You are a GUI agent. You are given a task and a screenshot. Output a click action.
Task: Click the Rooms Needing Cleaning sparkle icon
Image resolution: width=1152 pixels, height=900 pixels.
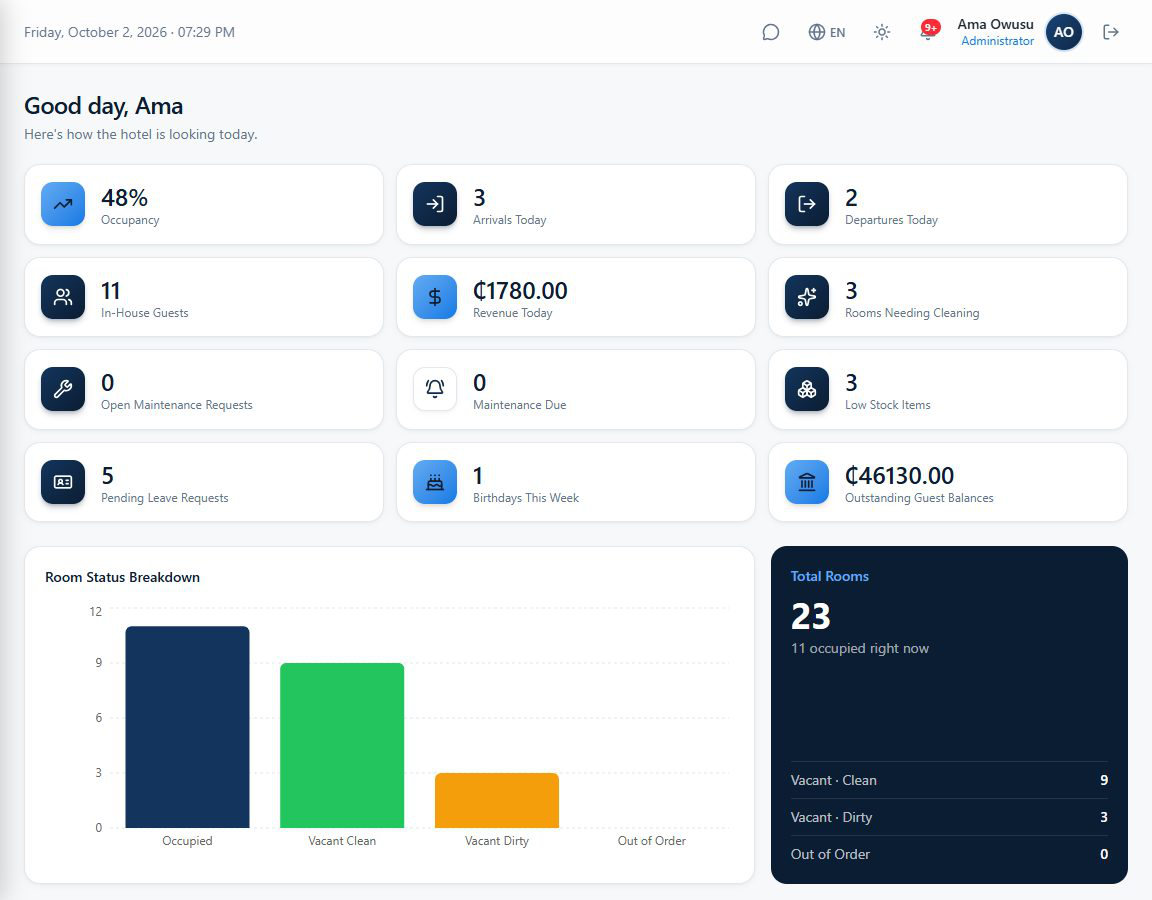point(807,297)
